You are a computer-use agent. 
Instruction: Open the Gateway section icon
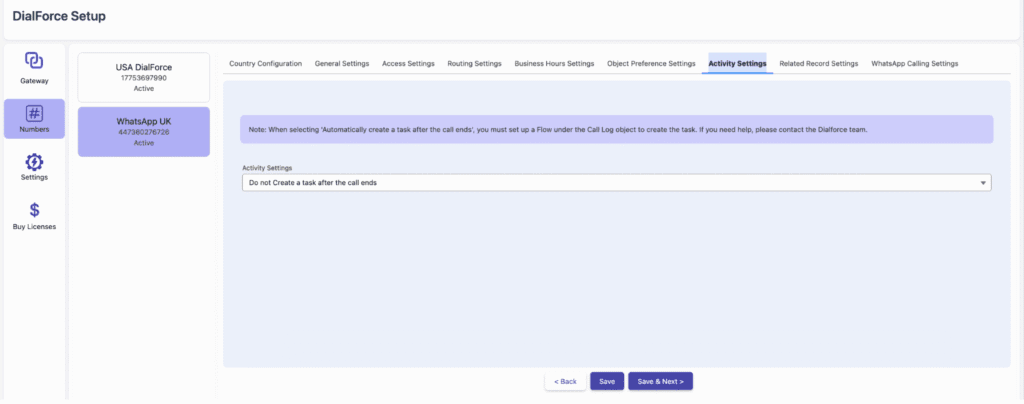[34, 61]
